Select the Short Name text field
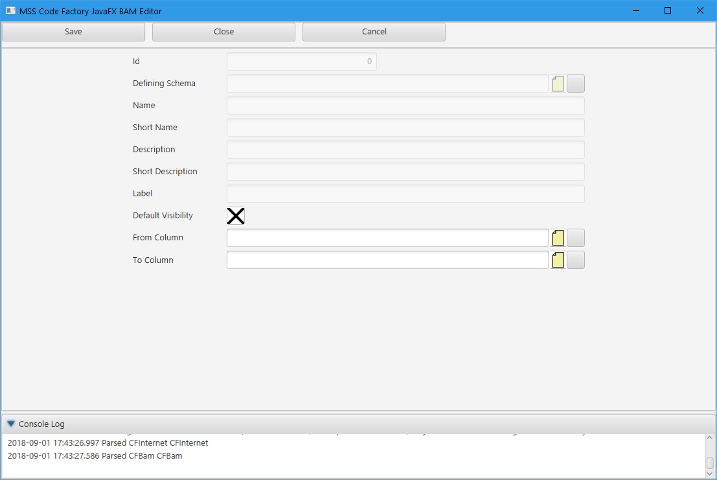717x480 pixels. pos(405,128)
